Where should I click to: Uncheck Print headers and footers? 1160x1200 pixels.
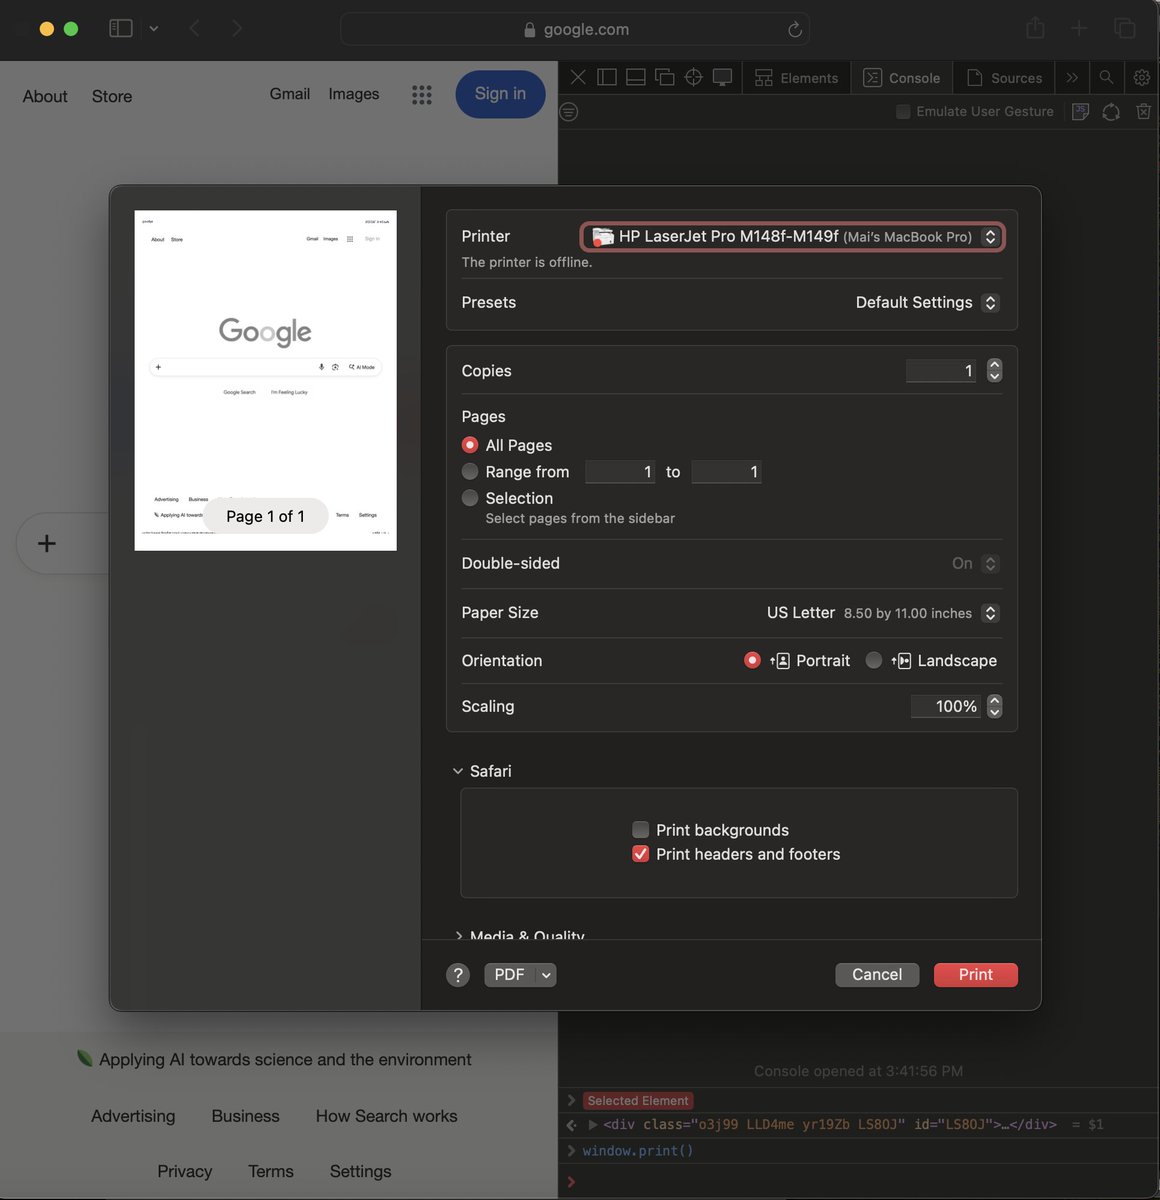coord(641,854)
